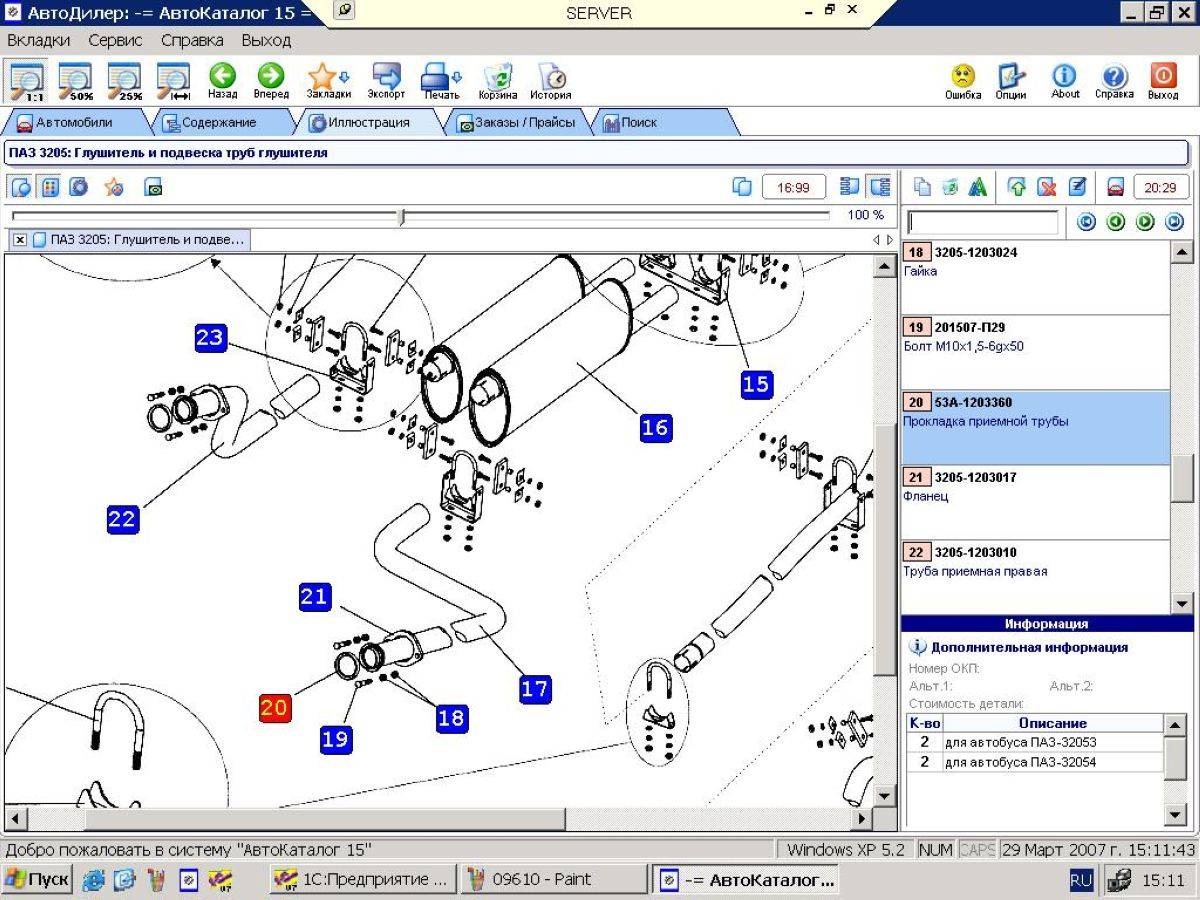The image size is (1200, 900).
Task: Set zoom to 1:1 with magnifier icon
Action: tap(27, 81)
